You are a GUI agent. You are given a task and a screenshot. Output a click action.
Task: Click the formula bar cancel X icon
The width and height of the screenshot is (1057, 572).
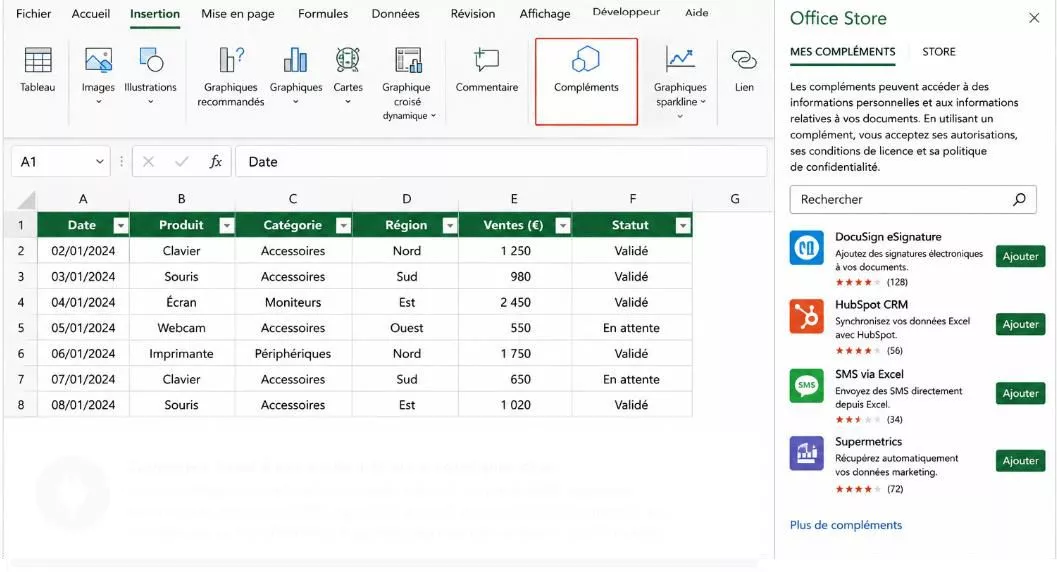tap(148, 162)
